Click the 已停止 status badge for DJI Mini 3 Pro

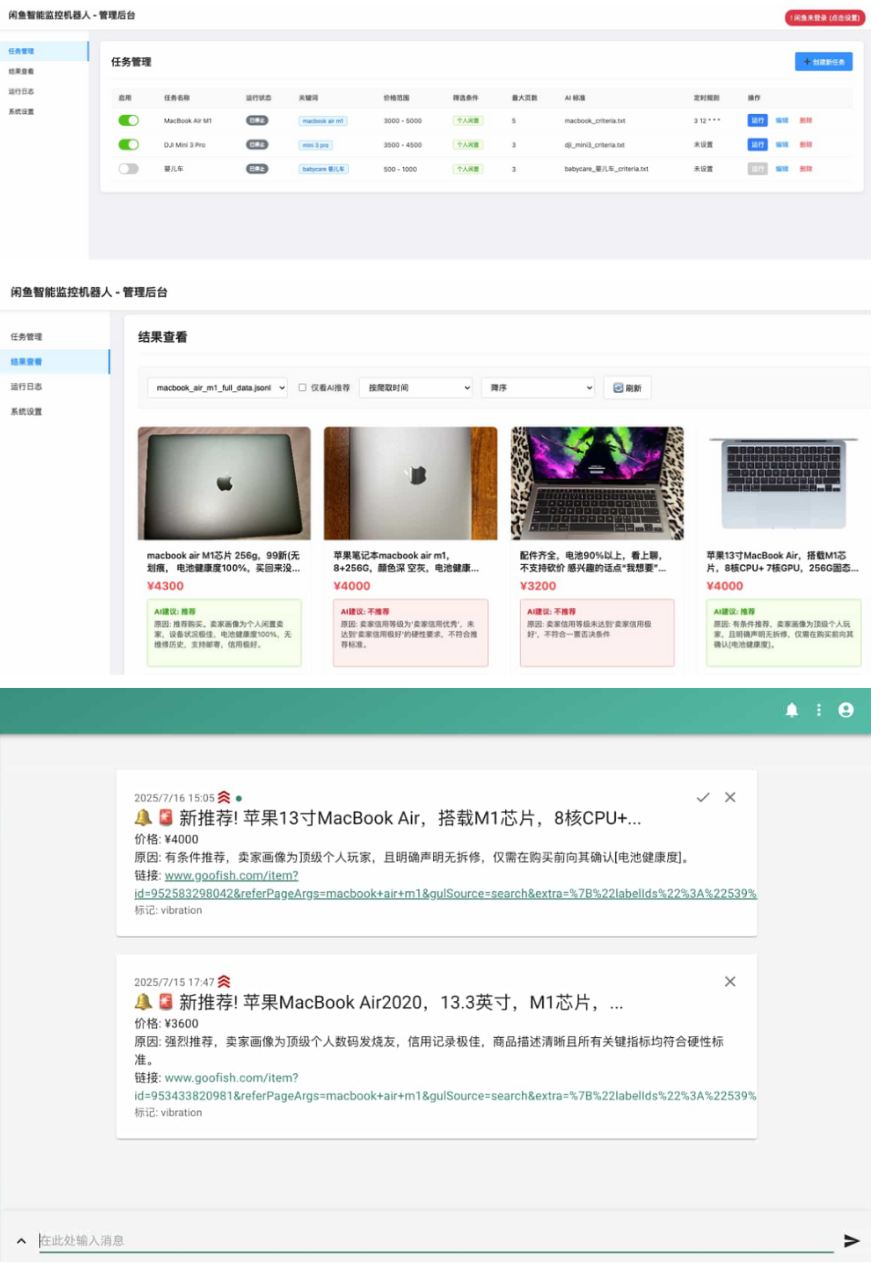pos(257,144)
